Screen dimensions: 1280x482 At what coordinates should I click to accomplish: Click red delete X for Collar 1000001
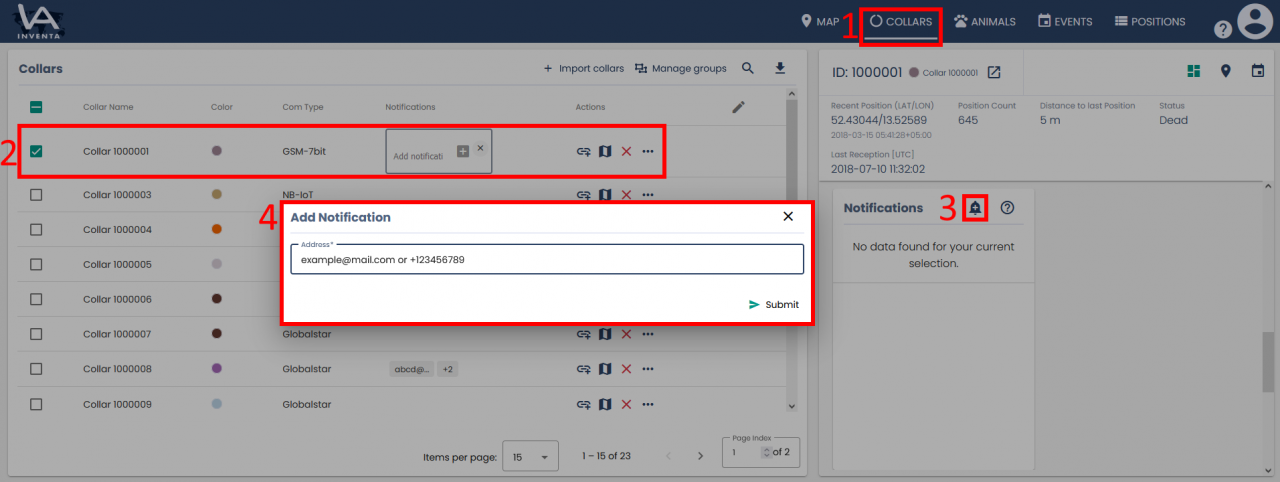(626, 151)
